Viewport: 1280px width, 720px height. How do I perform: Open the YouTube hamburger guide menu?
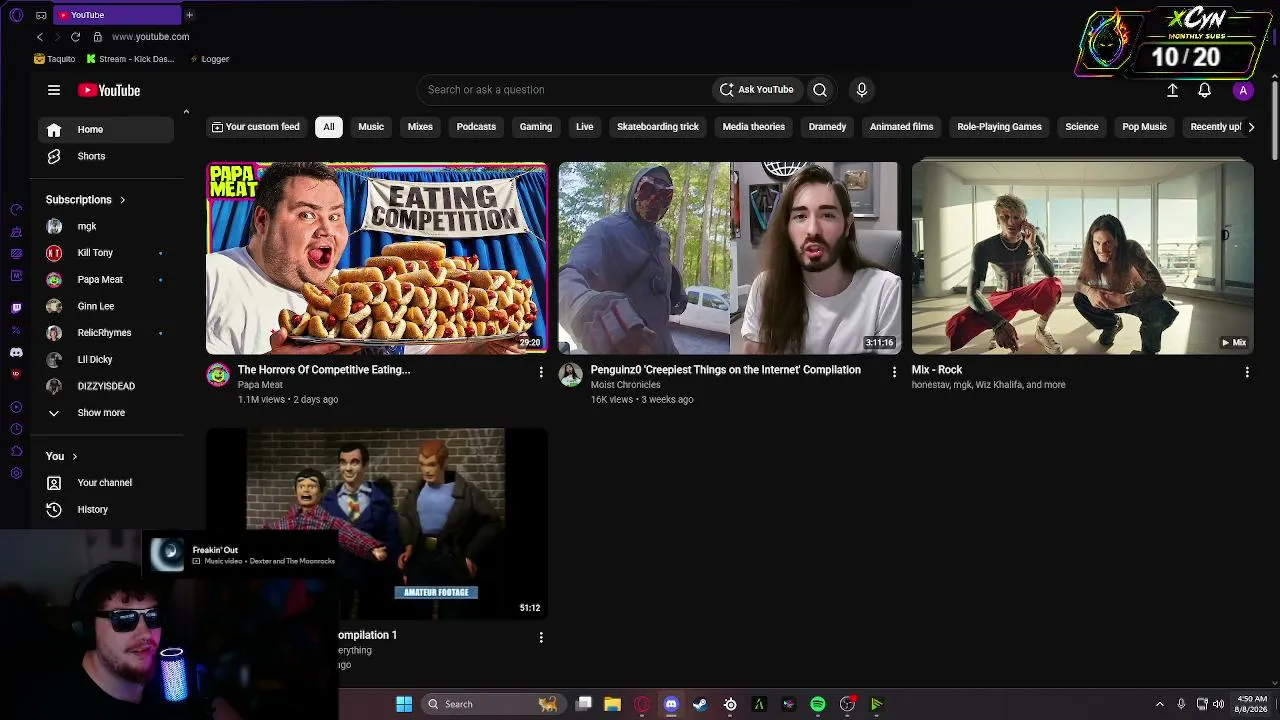[54, 90]
